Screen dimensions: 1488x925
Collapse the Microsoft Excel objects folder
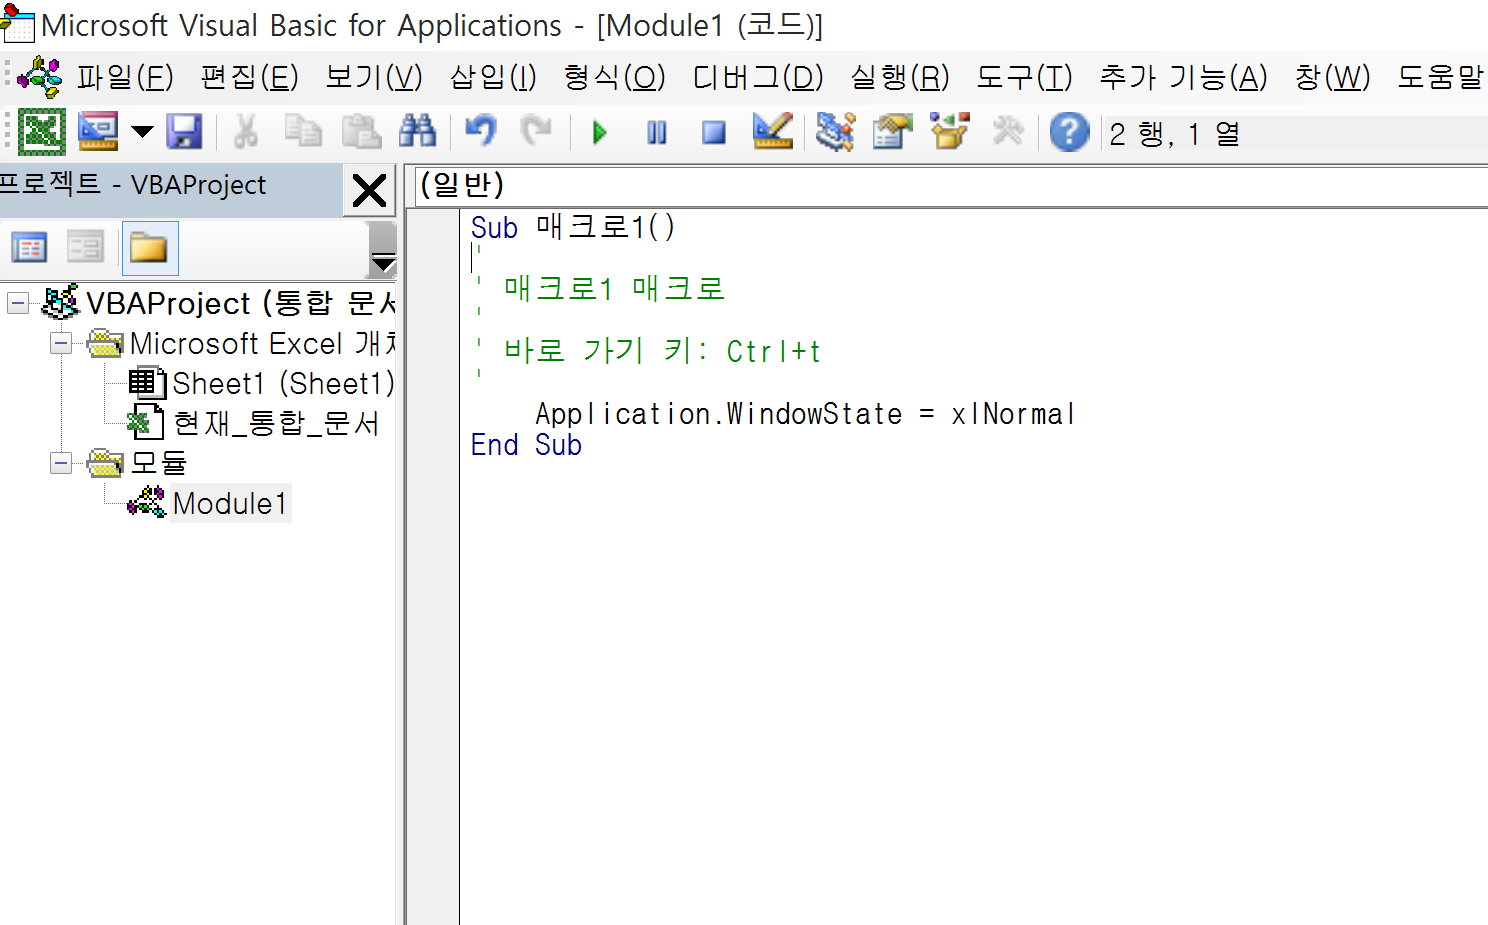(61, 343)
